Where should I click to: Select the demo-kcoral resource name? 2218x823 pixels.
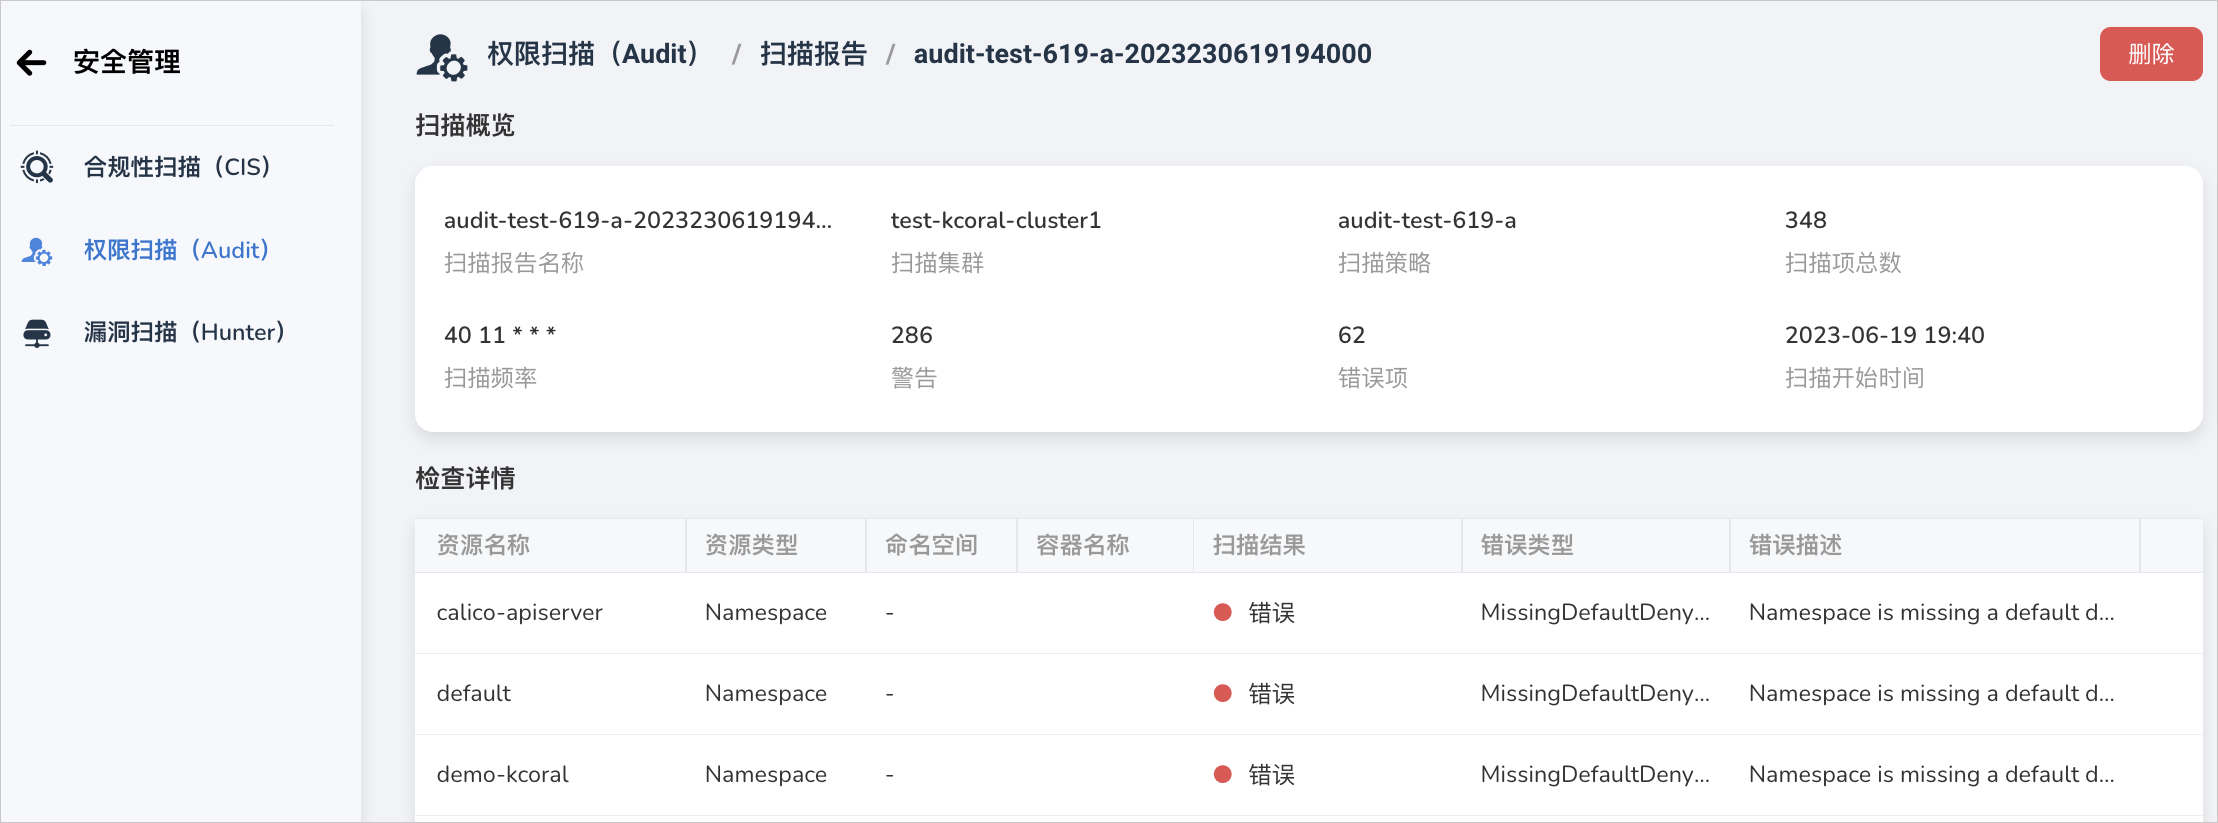pos(502,774)
